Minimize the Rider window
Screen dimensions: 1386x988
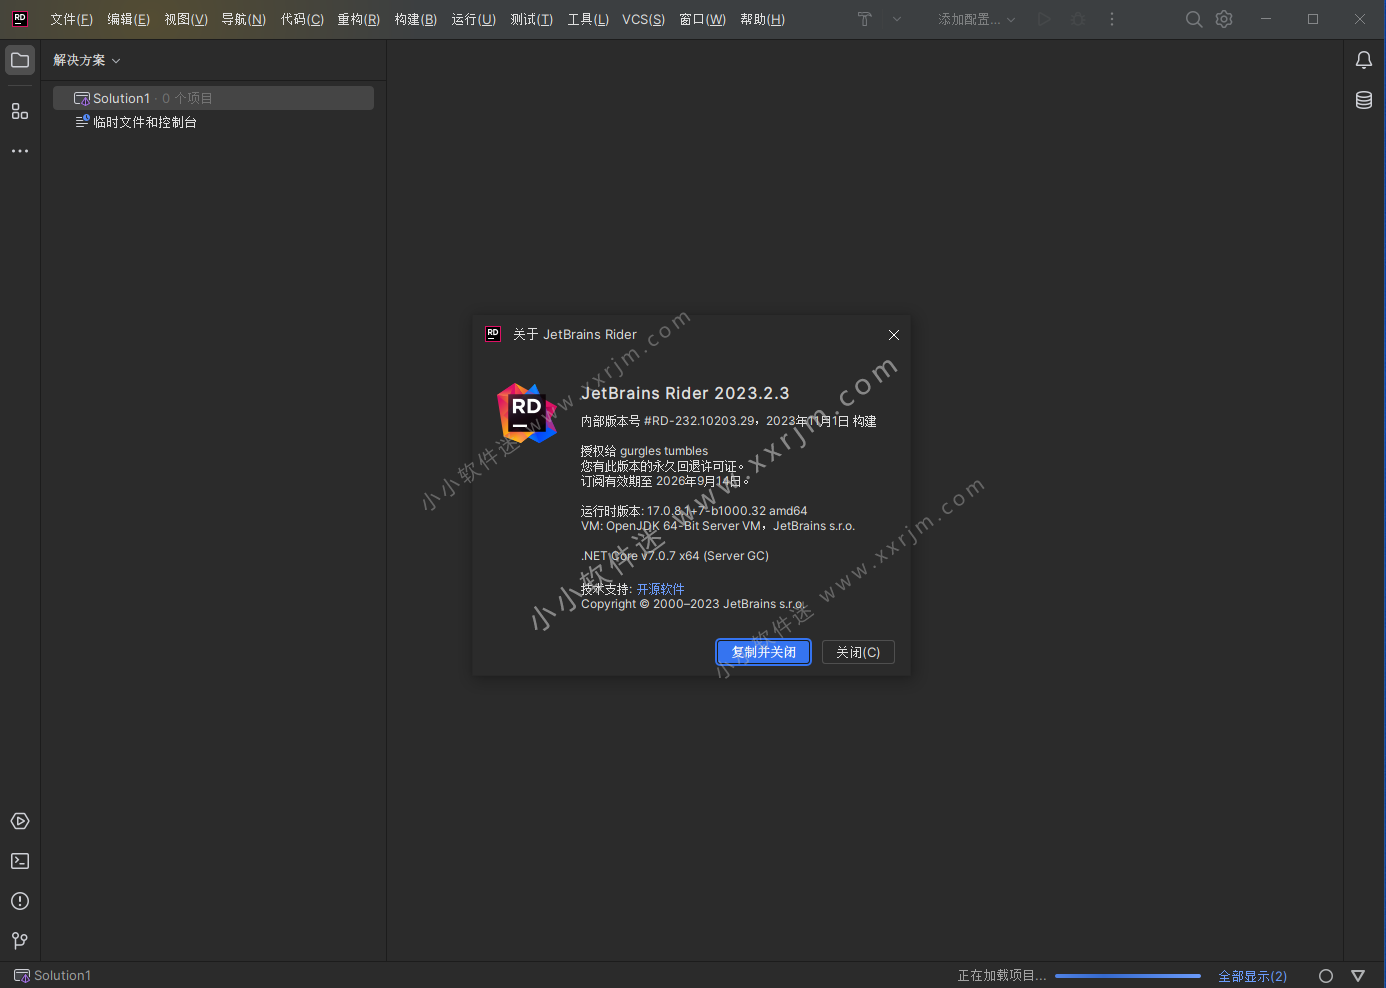[x=1266, y=19]
